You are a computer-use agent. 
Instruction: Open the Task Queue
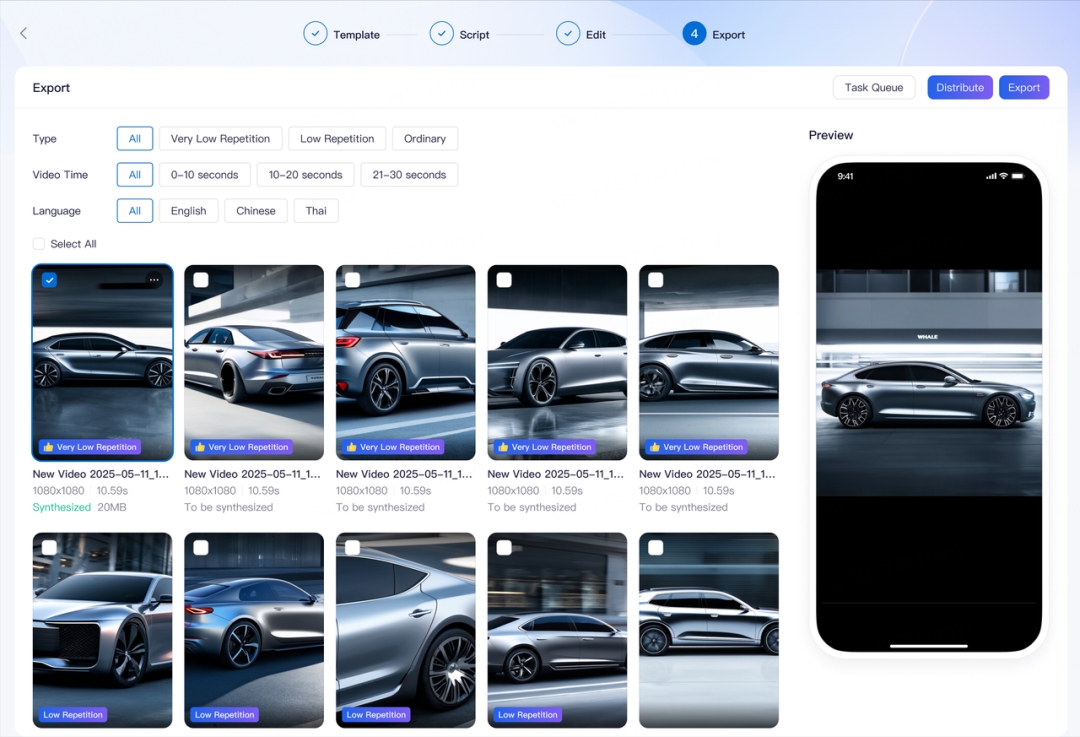coord(874,87)
